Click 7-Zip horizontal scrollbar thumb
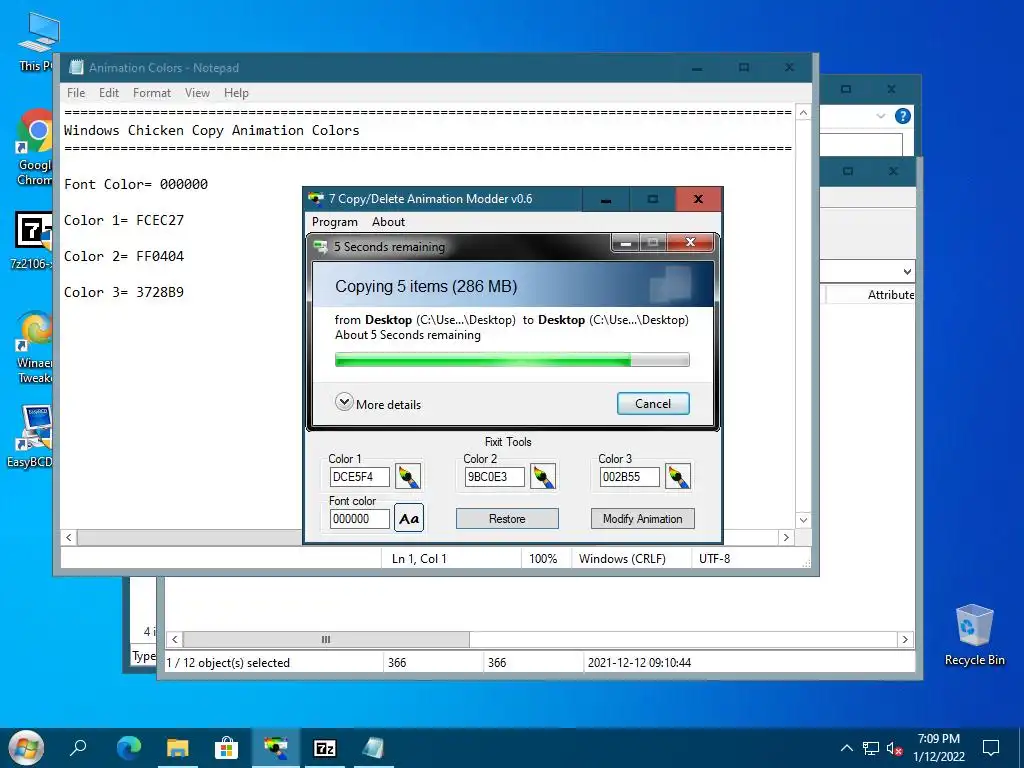The height and width of the screenshot is (768, 1024). click(326, 639)
